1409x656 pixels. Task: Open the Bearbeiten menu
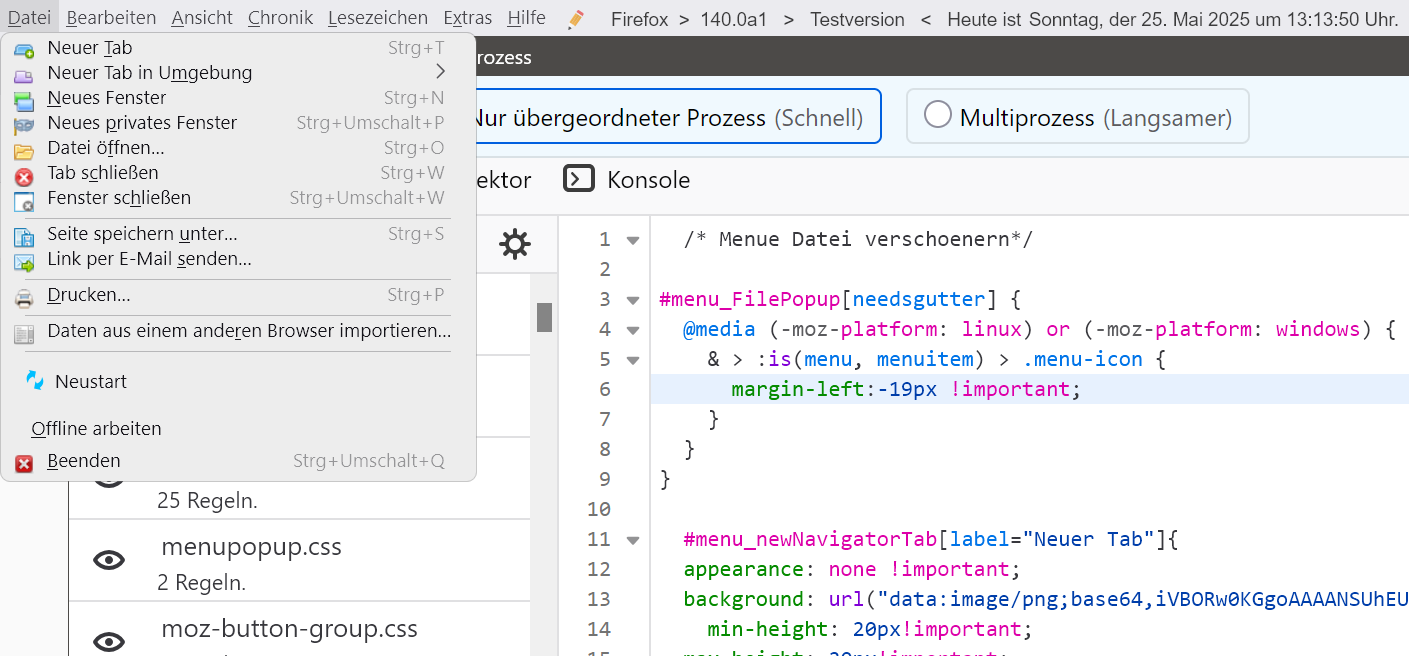[111, 18]
